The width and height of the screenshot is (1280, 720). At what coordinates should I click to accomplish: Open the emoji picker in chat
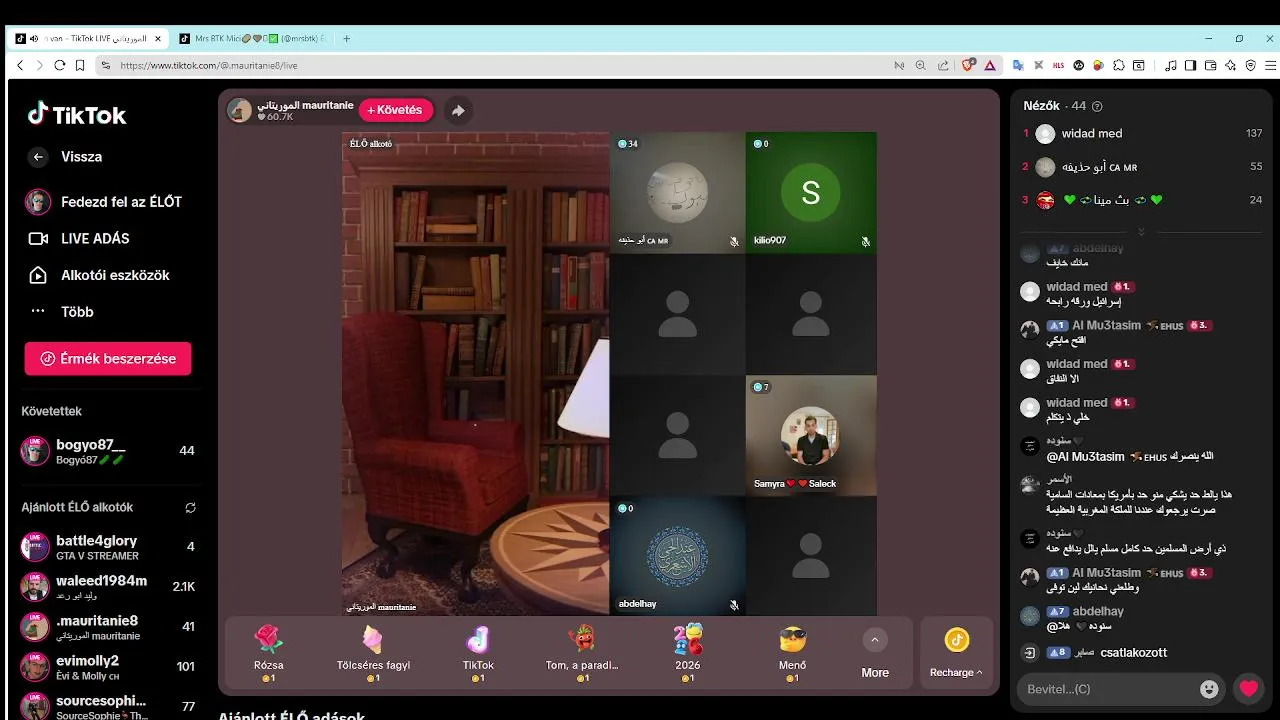pos(1210,689)
